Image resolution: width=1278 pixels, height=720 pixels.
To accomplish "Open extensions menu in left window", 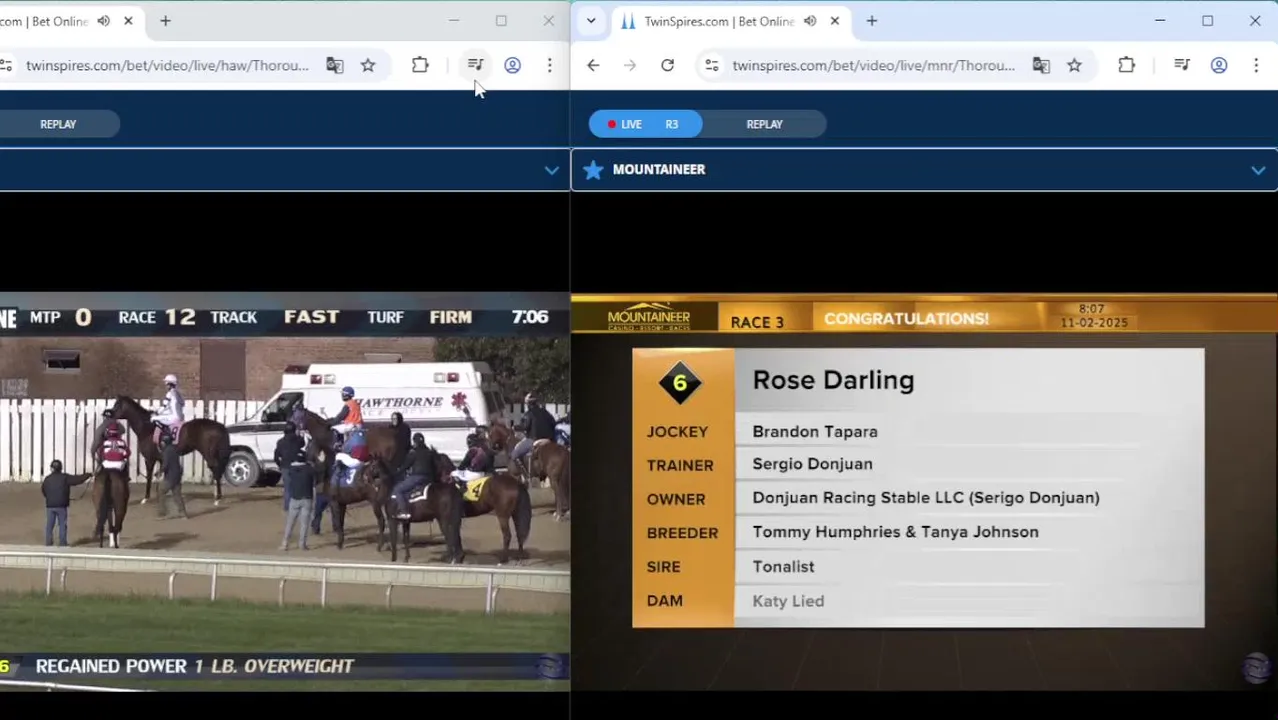I will 420,65.
